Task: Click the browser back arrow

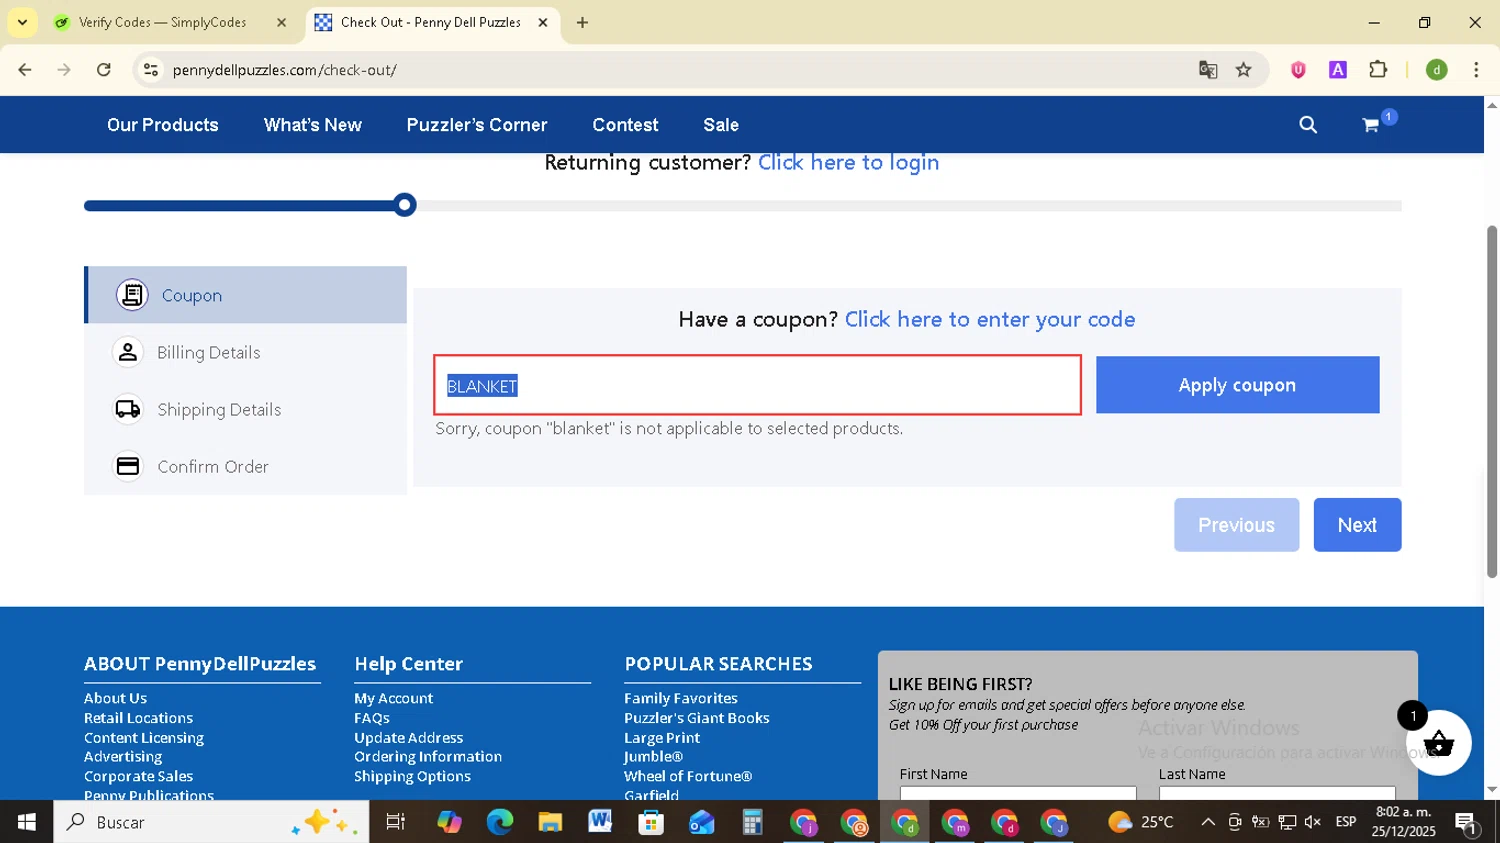Action: point(25,70)
